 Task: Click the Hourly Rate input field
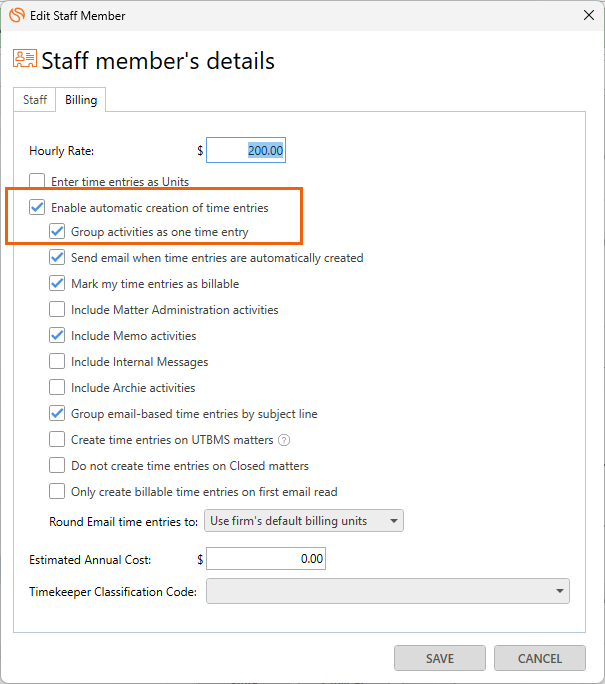click(x=246, y=150)
